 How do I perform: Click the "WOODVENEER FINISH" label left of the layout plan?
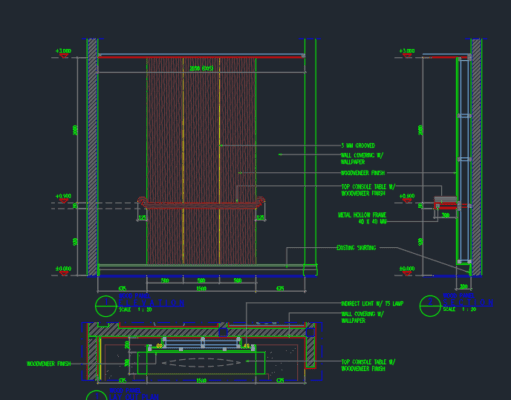click(49, 364)
